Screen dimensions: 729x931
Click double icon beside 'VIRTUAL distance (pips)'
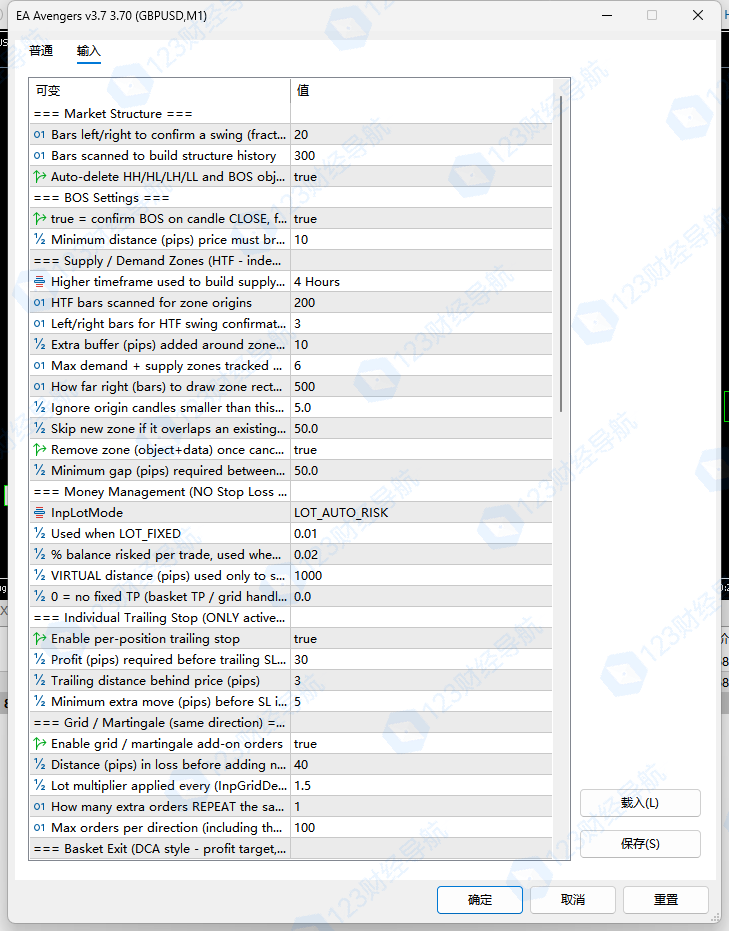point(39,576)
